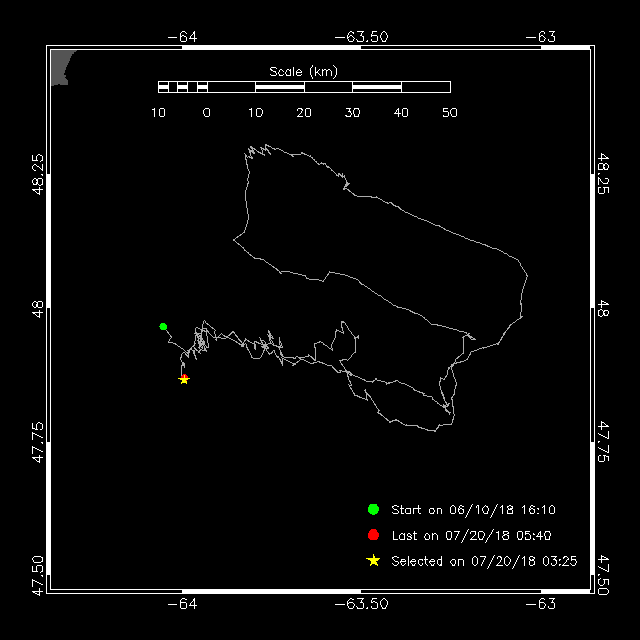Click the '30' label under the scale bar
Image resolution: width=640 pixels, height=640 pixels.
click(353, 113)
